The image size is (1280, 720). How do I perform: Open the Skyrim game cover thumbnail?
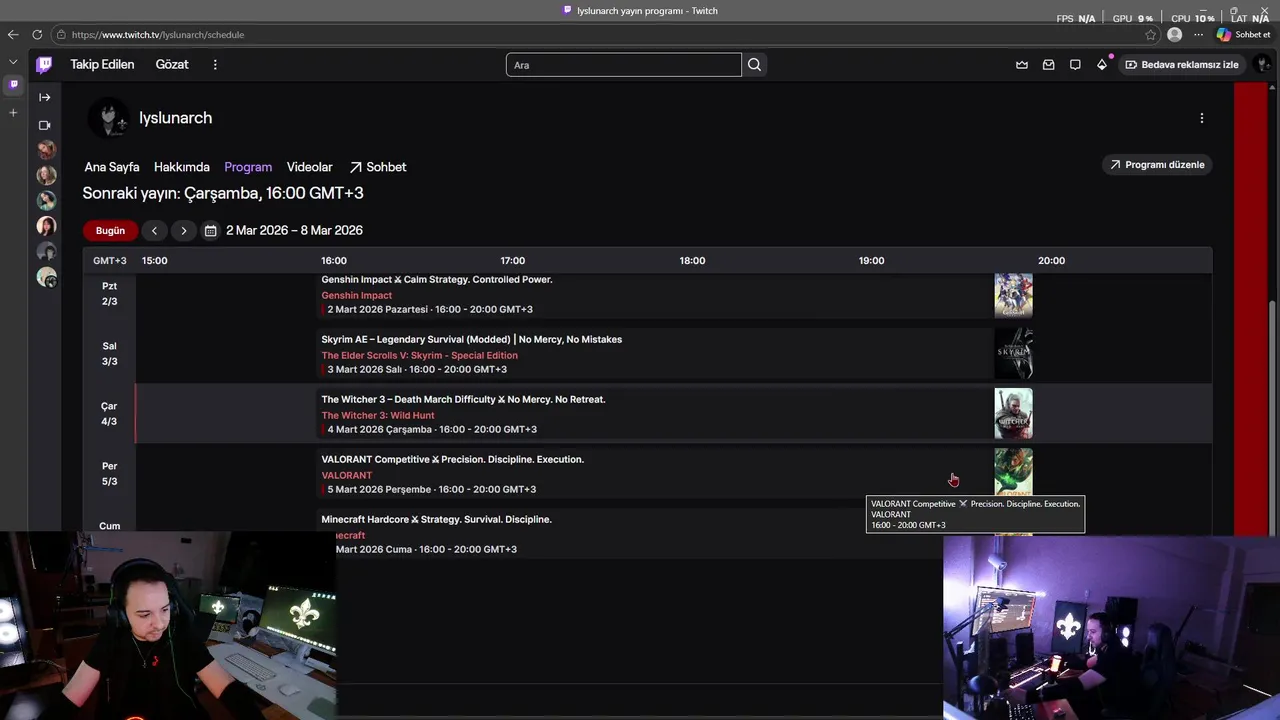click(1013, 354)
